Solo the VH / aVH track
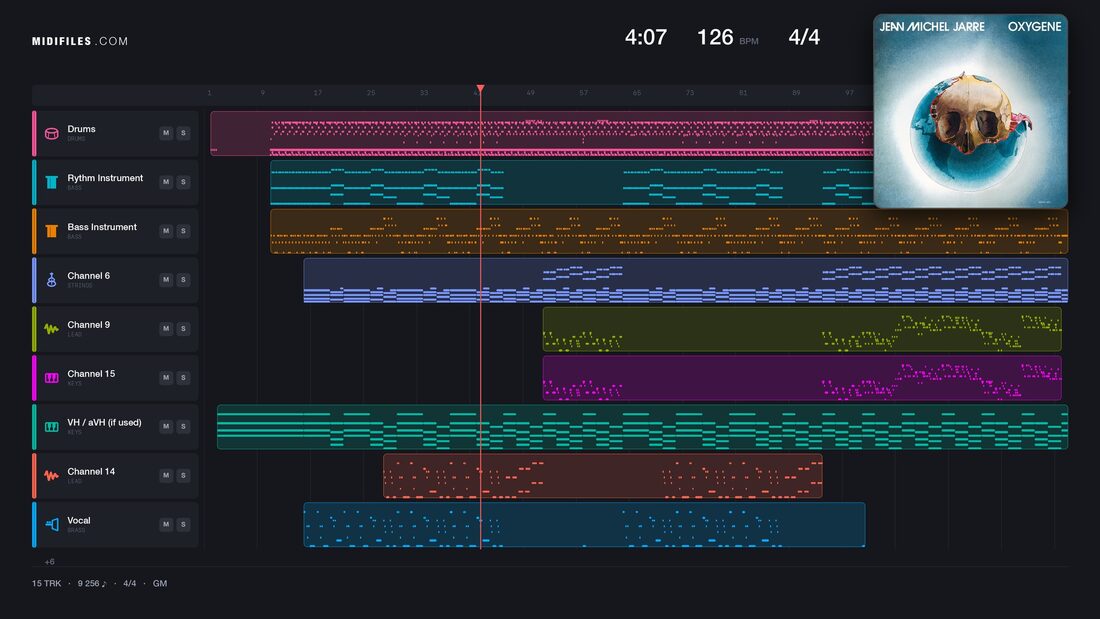Viewport: 1100px width, 619px height. (183, 426)
